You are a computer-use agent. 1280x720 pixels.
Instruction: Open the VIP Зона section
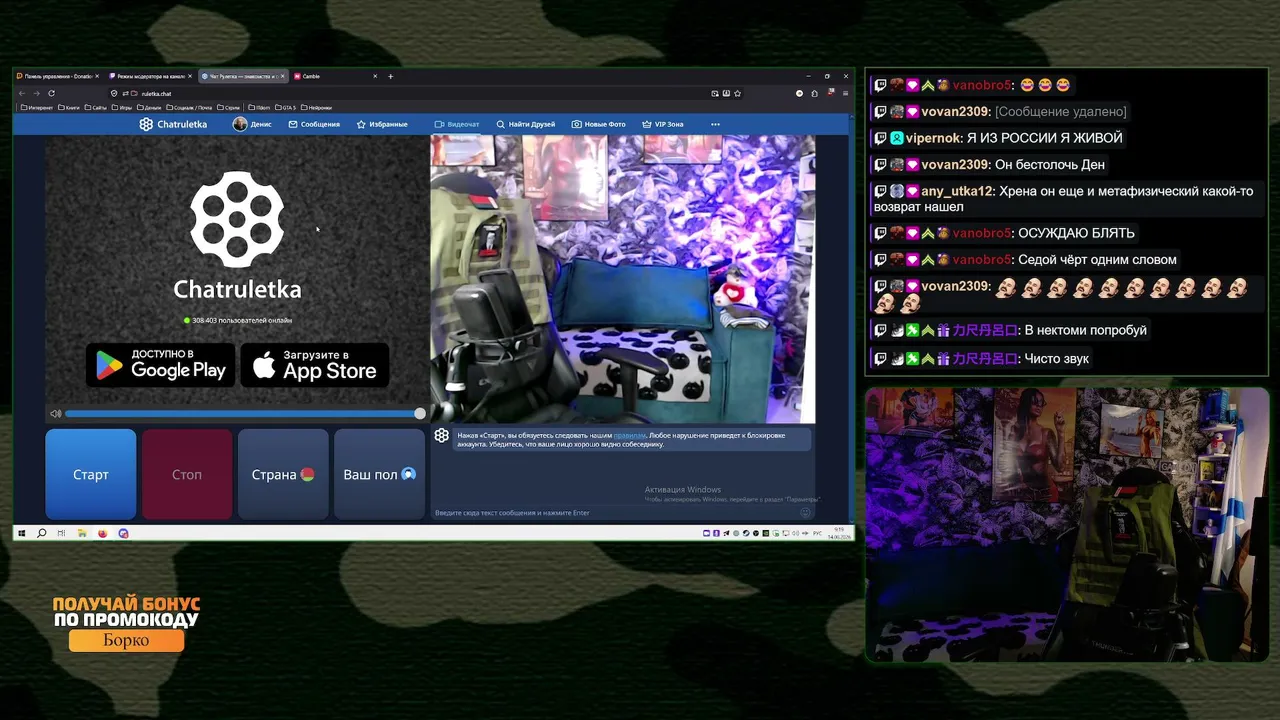click(663, 124)
